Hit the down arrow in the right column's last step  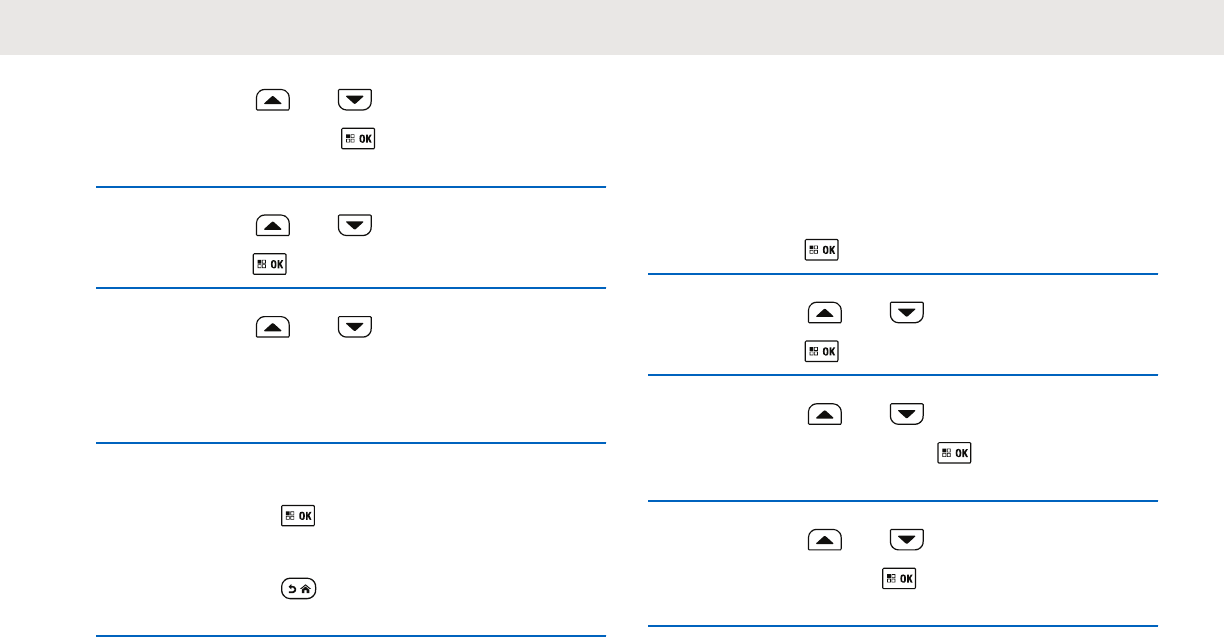(906, 541)
